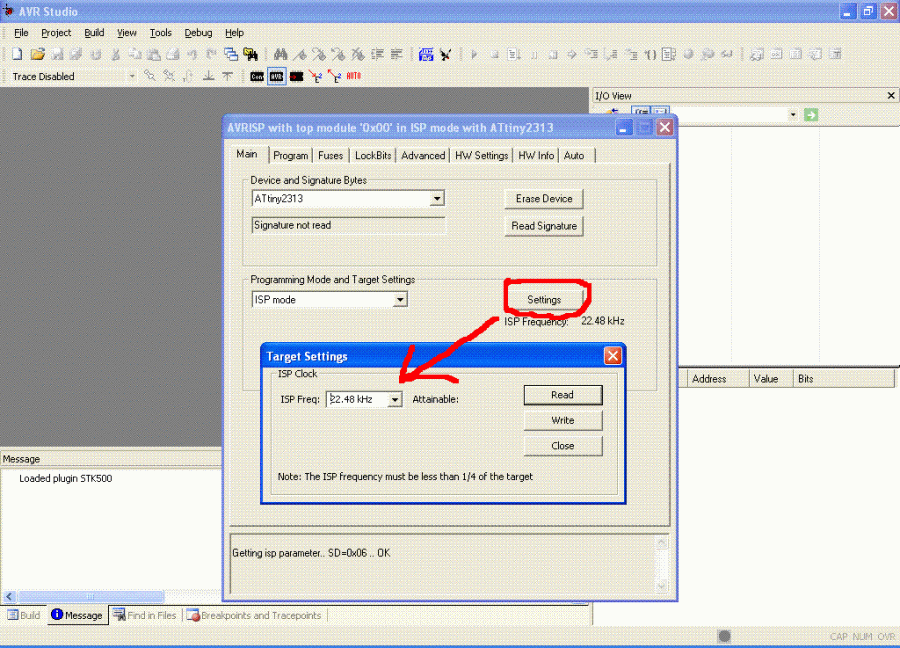Click the red AUTO programming icon
The image size is (900, 648).
(x=354, y=76)
